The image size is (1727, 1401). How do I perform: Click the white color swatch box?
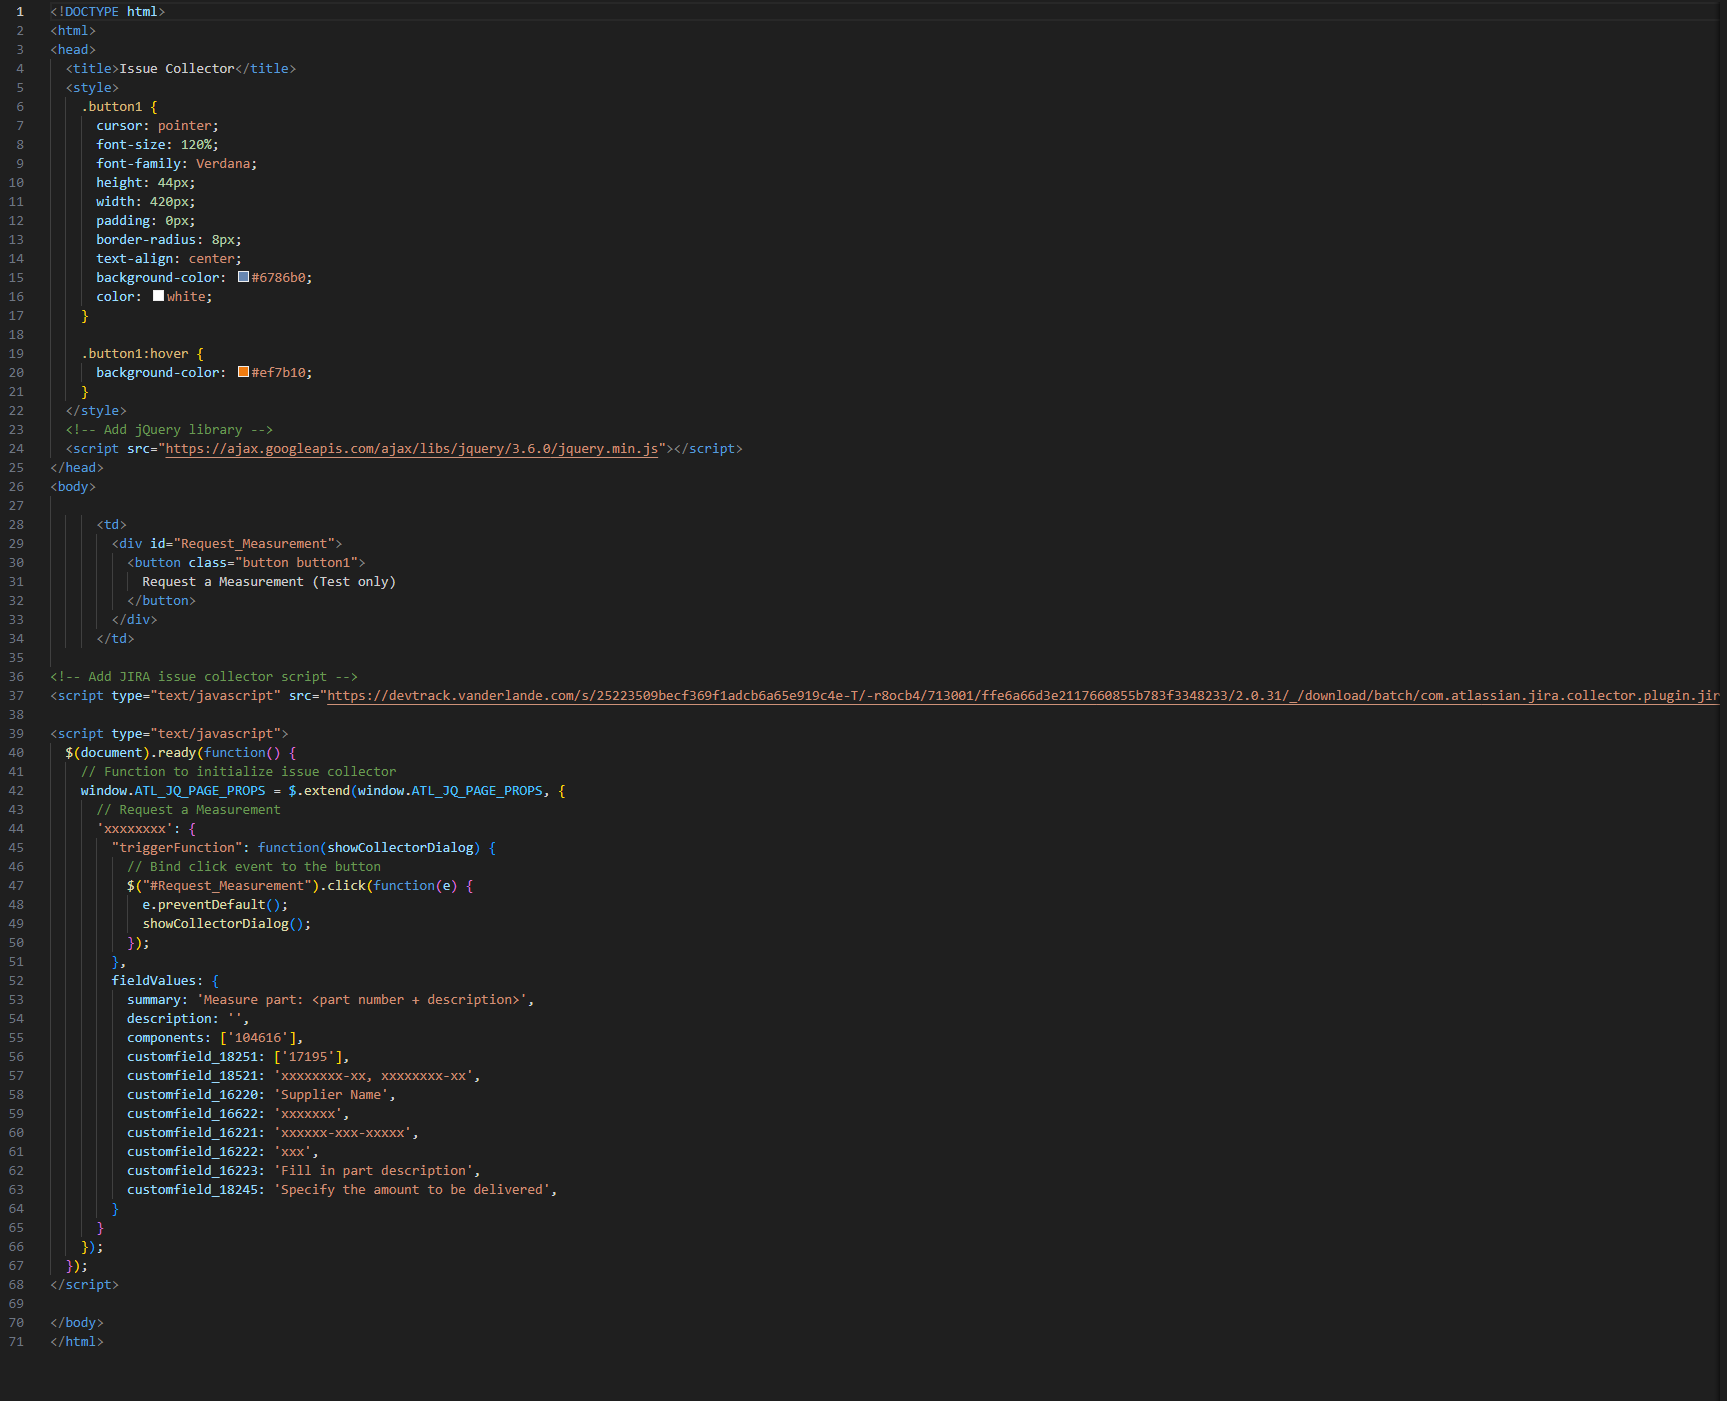pos(158,296)
